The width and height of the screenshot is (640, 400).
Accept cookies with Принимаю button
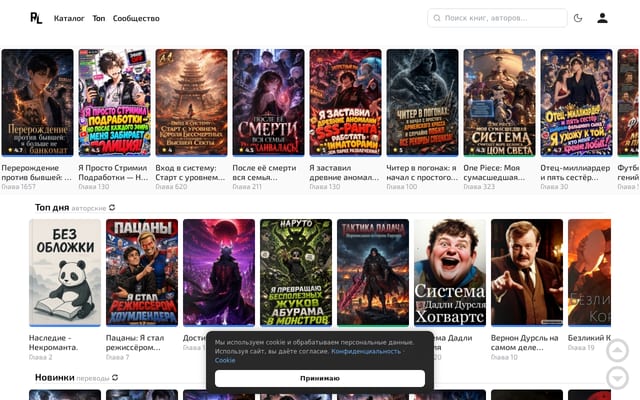point(320,378)
